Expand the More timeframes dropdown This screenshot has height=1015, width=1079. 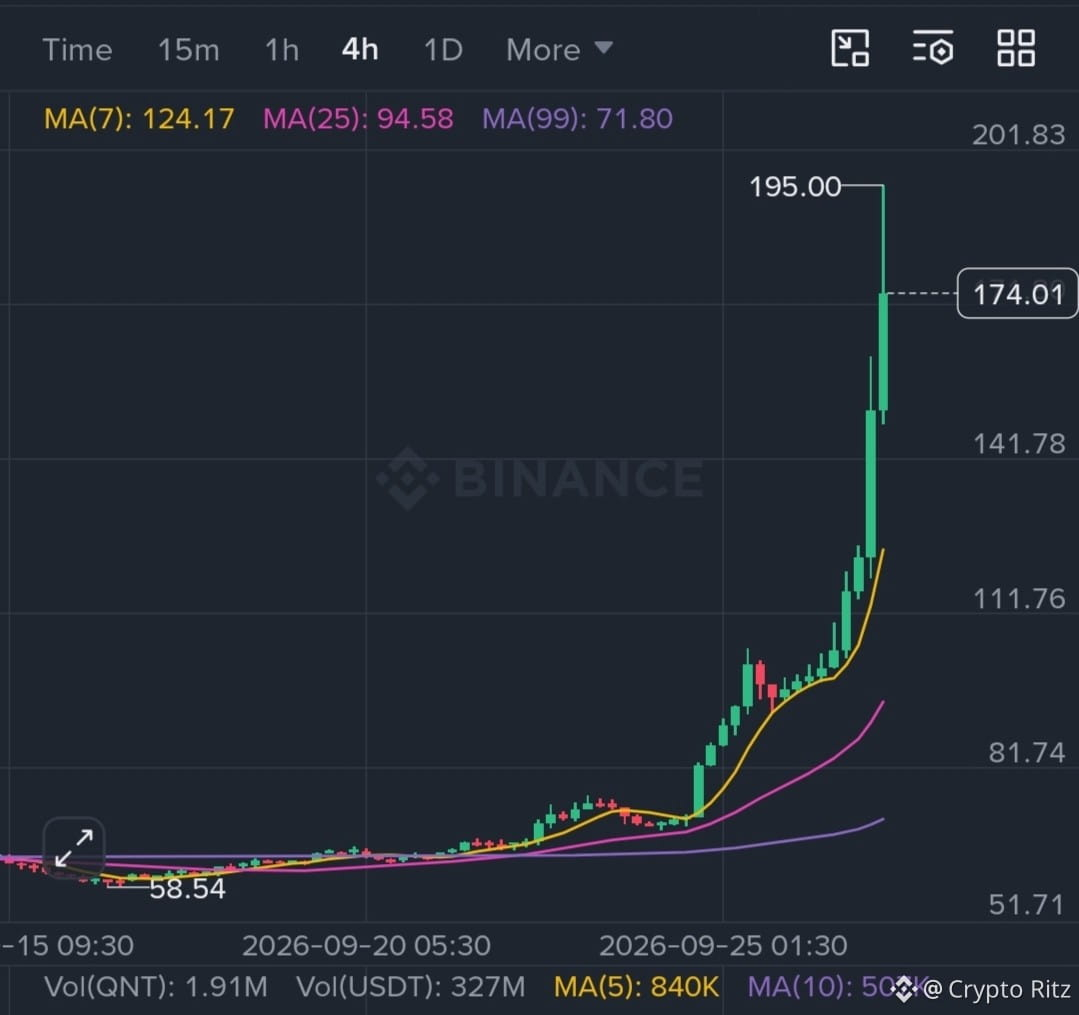click(x=559, y=50)
